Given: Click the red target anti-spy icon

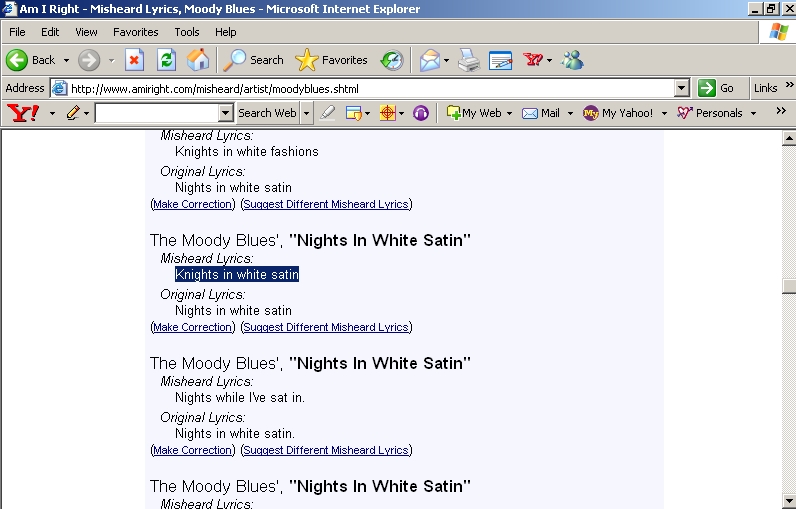Looking at the screenshot, I should [387, 113].
